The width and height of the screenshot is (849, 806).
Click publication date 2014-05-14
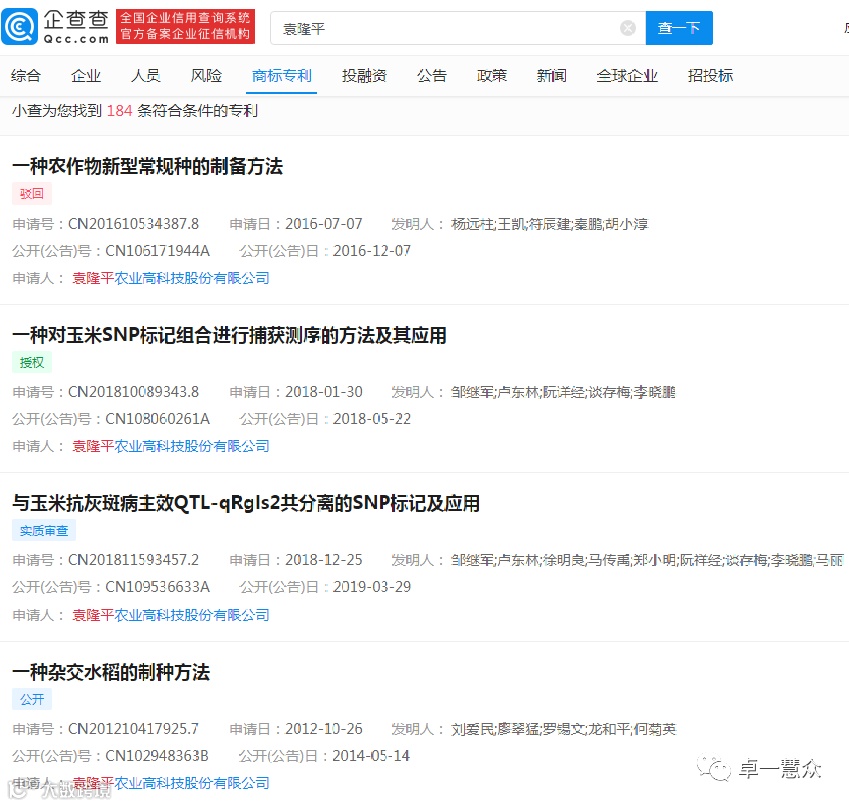(x=371, y=756)
